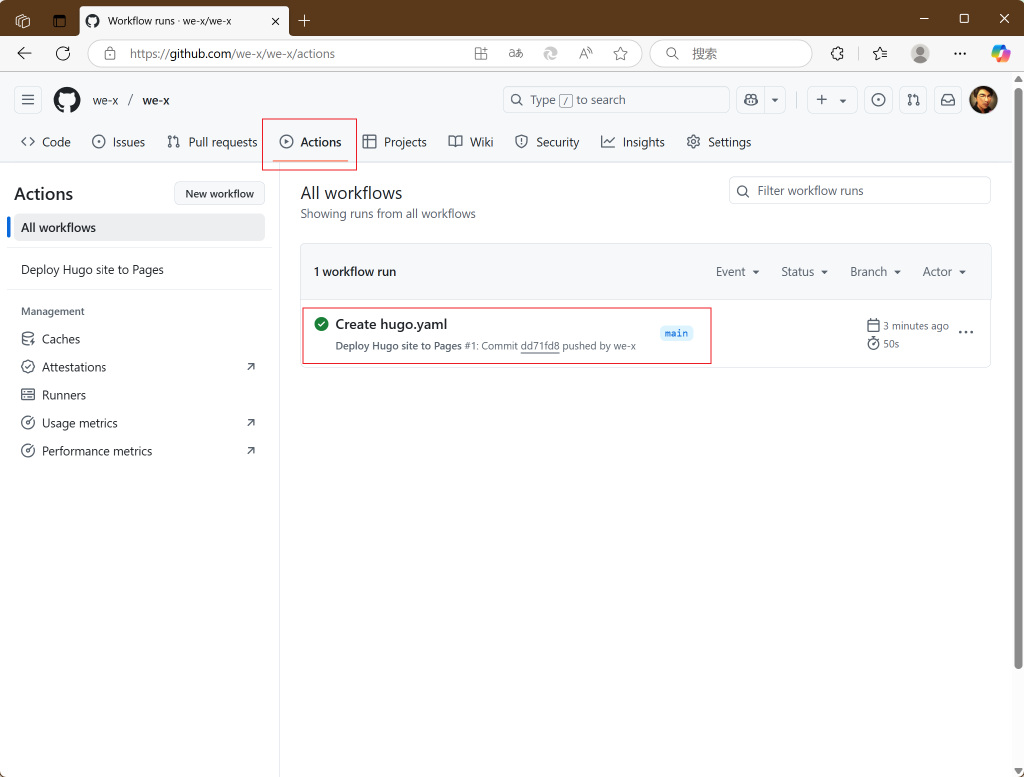Image resolution: width=1024 pixels, height=777 pixels.
Task: Open commit dd71fd8 link
Action: coord(541,345)
